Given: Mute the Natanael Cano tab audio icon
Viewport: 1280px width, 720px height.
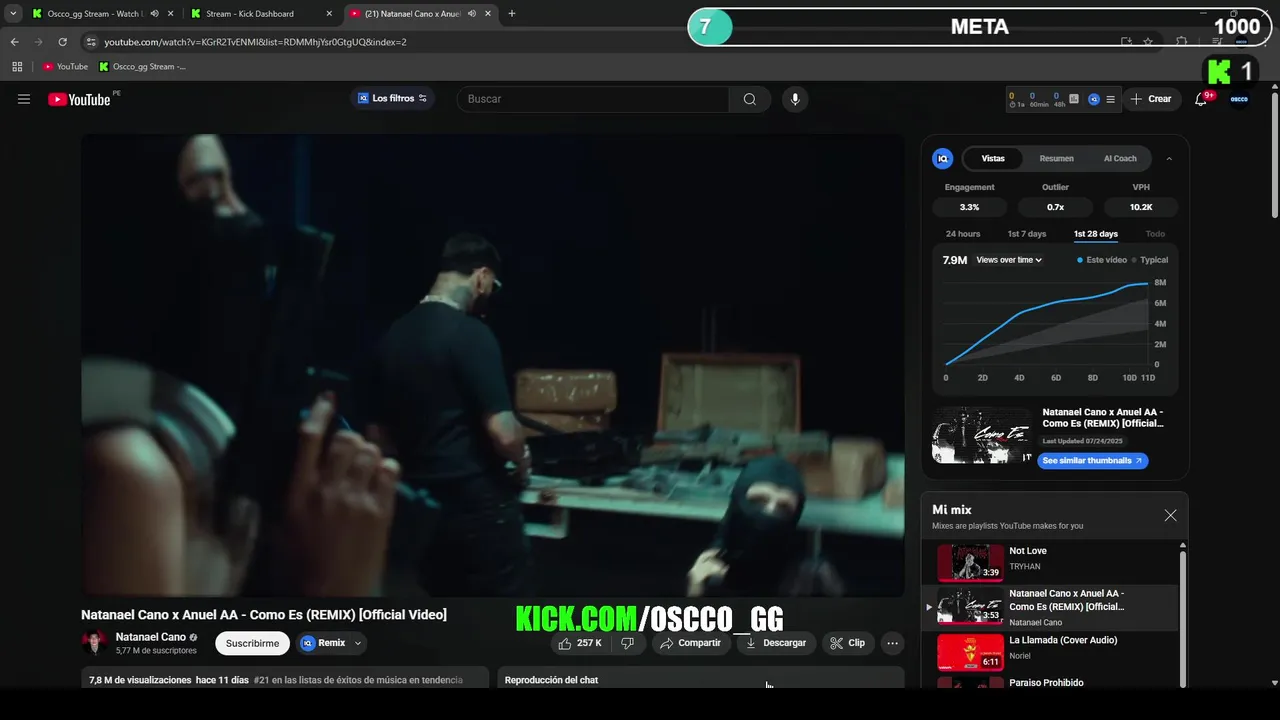Looking at the screenshot, I should click(x=471, y=14).
